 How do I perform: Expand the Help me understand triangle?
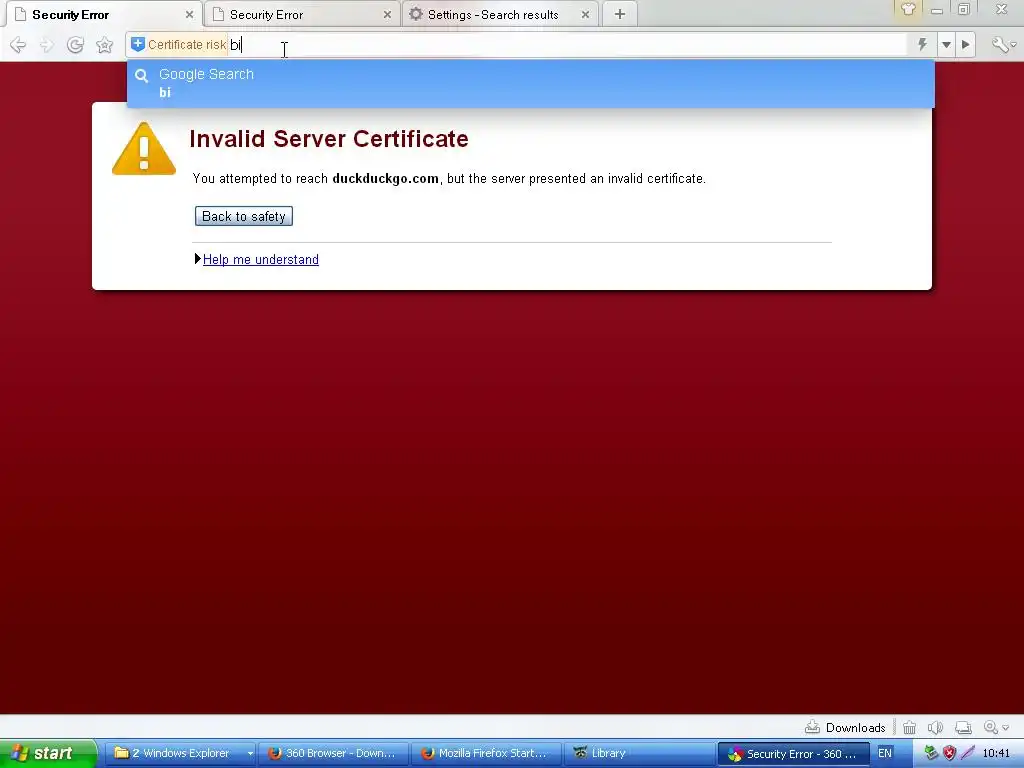point(197,259)
